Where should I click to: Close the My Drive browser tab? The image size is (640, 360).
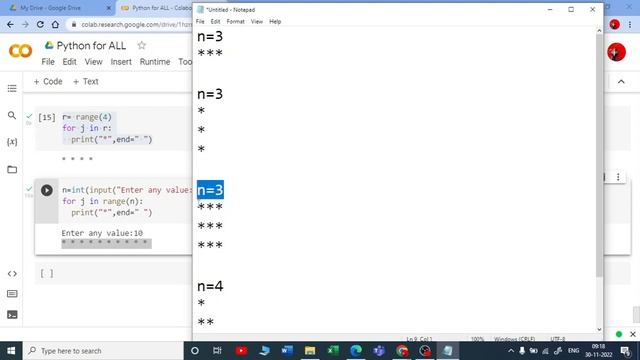point(109,8)
